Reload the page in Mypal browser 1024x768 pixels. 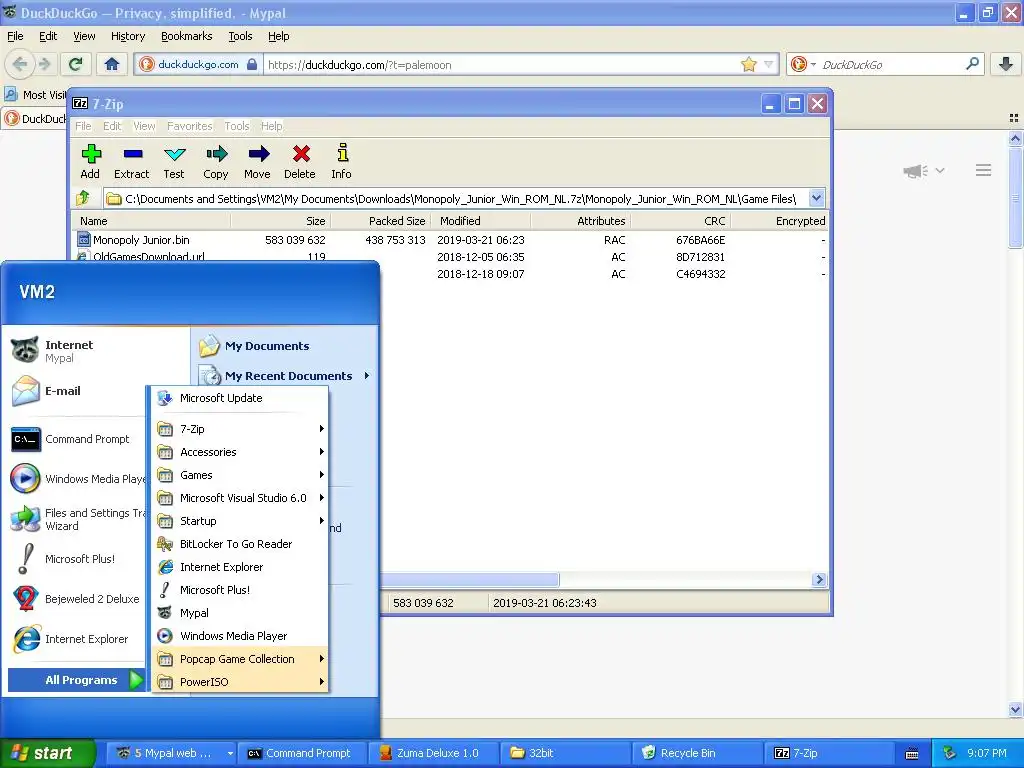pyautogui.click(x=76, y=64)
